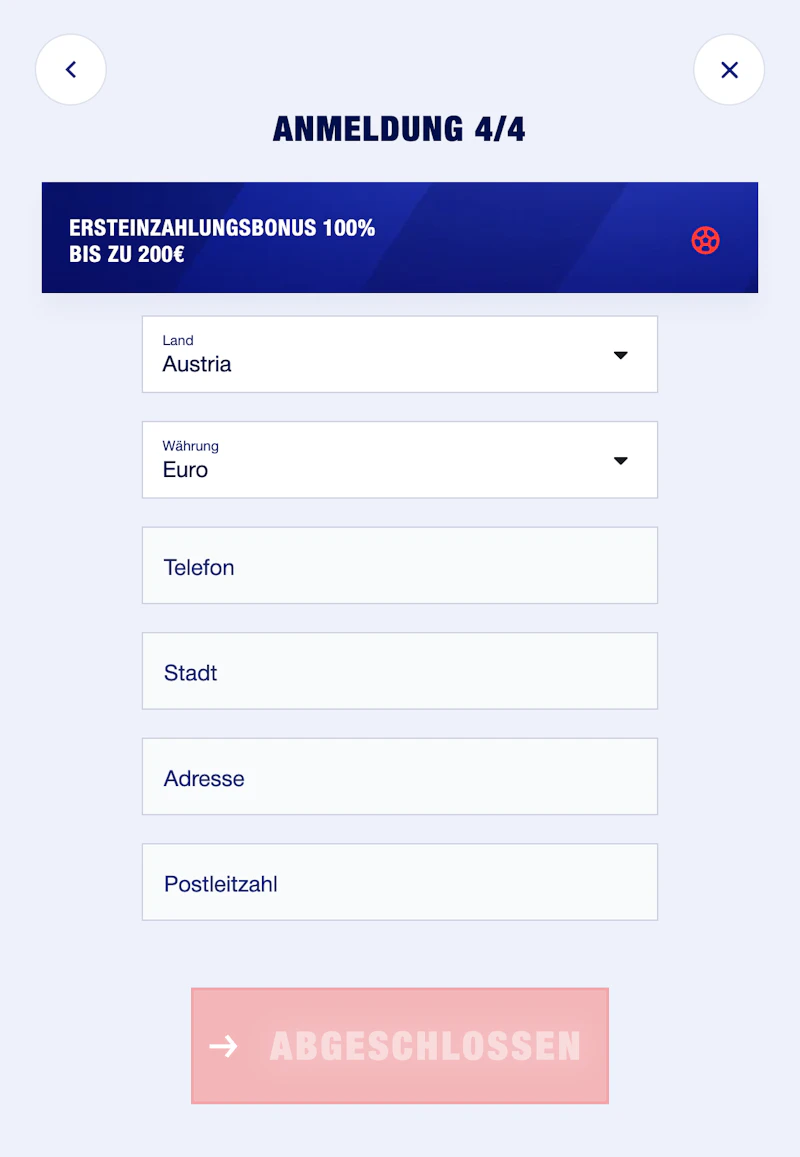This screenshot has width=800, height=1157.
Task: Click the BIS ZU 200€ bonus text
Action: click(x=127, y=254)
